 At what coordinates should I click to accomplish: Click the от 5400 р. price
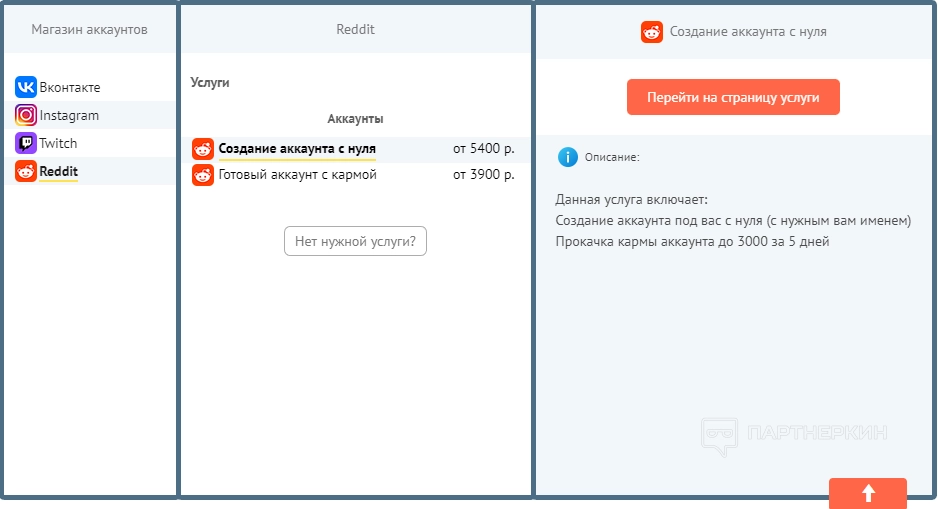(484, 149)
